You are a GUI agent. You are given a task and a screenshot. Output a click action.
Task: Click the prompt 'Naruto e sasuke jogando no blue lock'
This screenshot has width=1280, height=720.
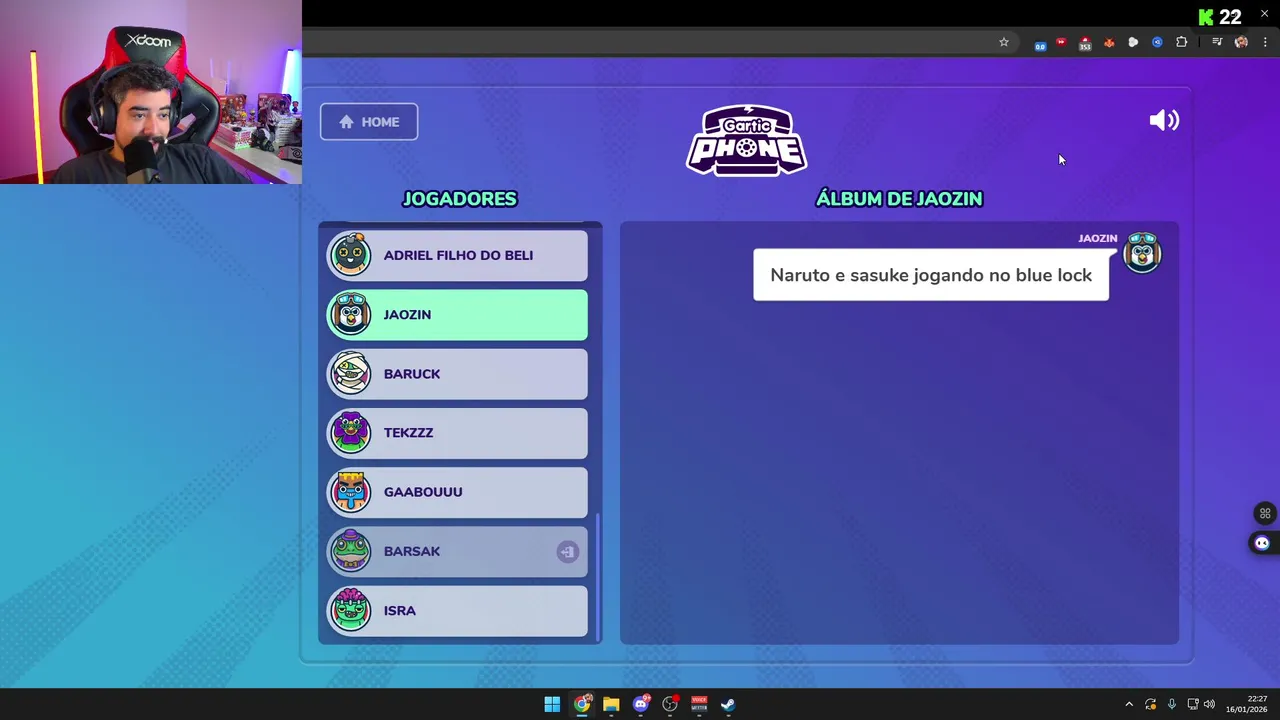pyautogui.click(x=931, y=275)
